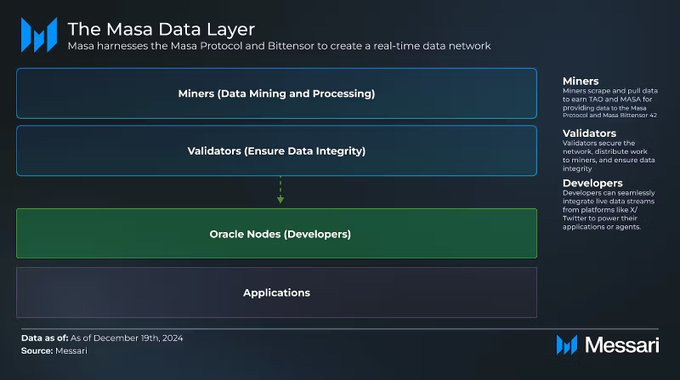Click the Messari logo icon beside the title
Screen dimensions: 680x380
[39, 35]
